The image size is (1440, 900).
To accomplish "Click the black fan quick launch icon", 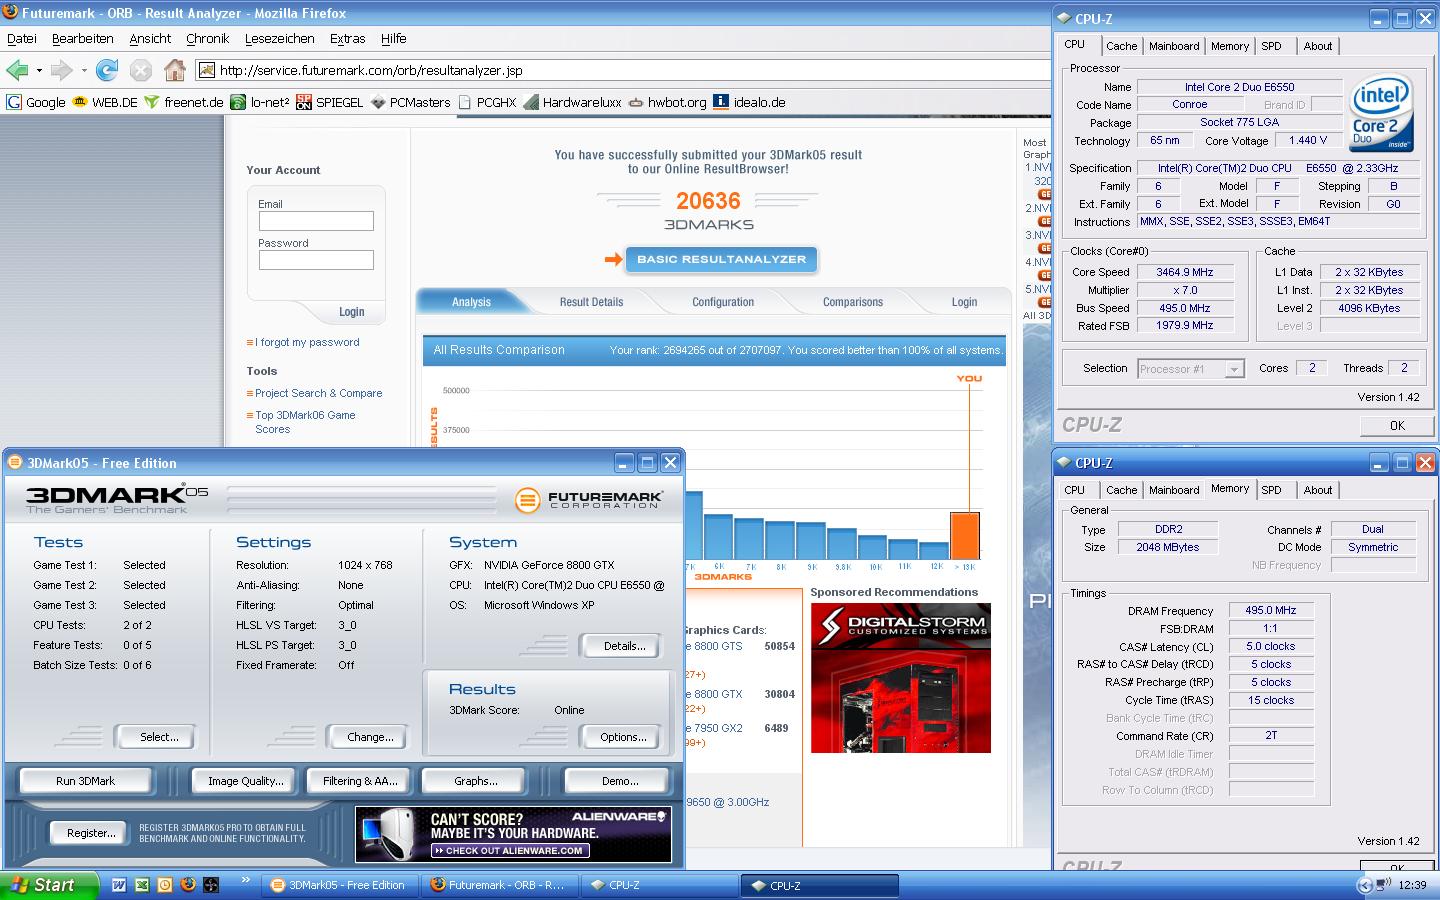I will pos(211,885).
